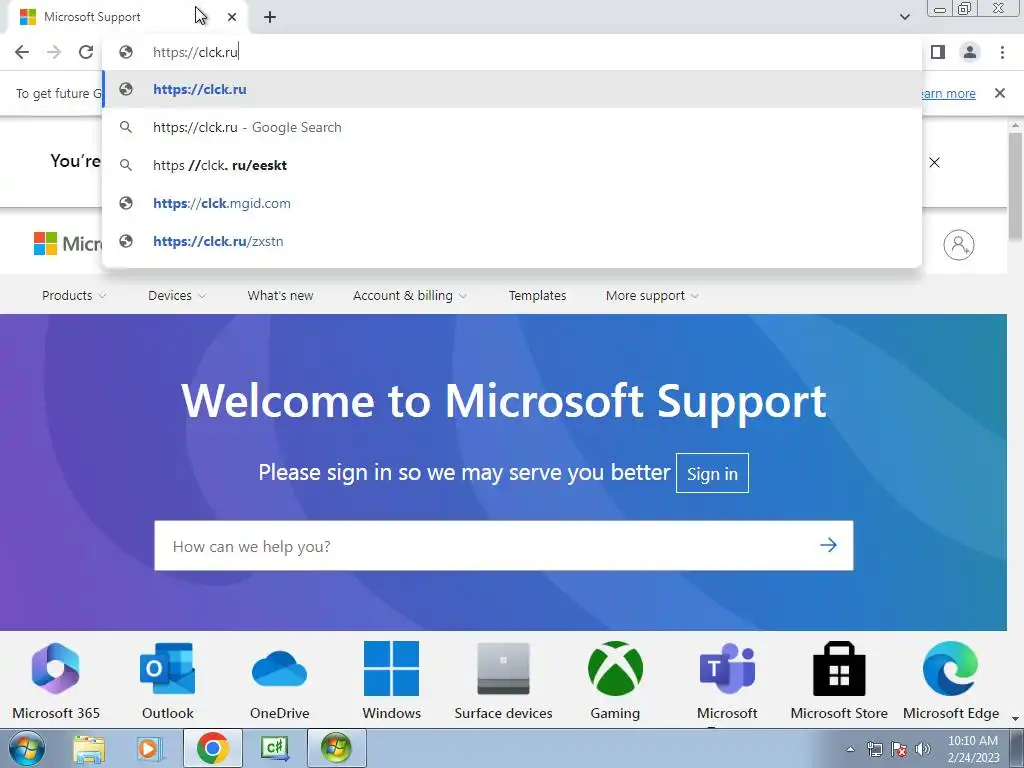Viewport: 1024px width, 768px height.
Task: Expand the Products menu
Action: pos(74,296)
